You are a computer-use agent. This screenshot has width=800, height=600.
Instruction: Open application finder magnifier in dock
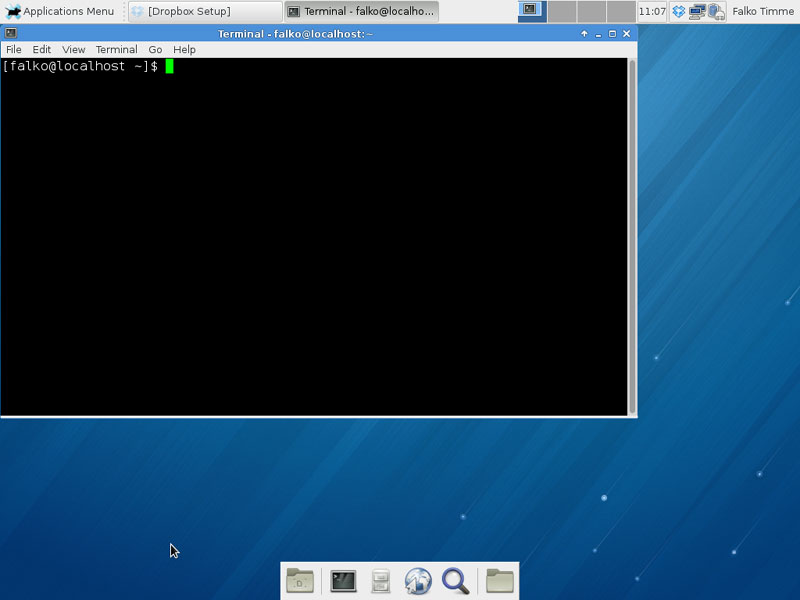pos(456,581)
